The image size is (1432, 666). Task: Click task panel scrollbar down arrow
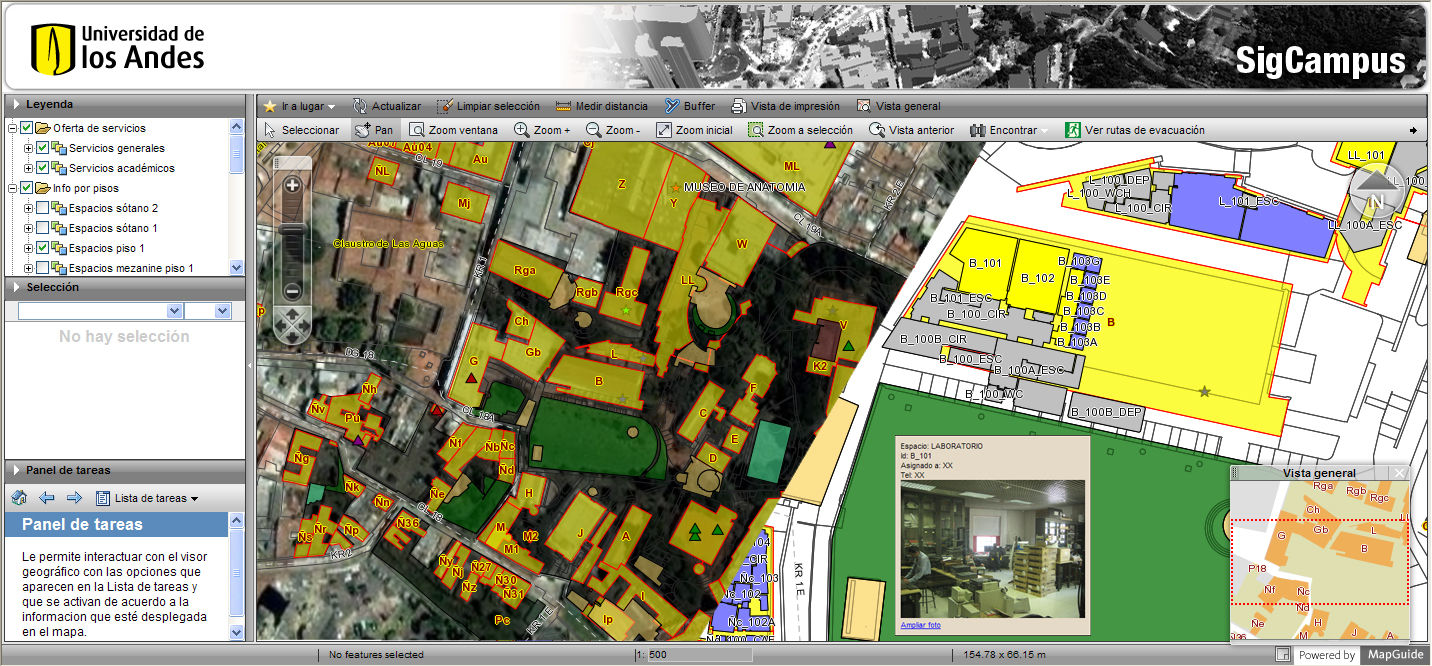pos(237,633)
